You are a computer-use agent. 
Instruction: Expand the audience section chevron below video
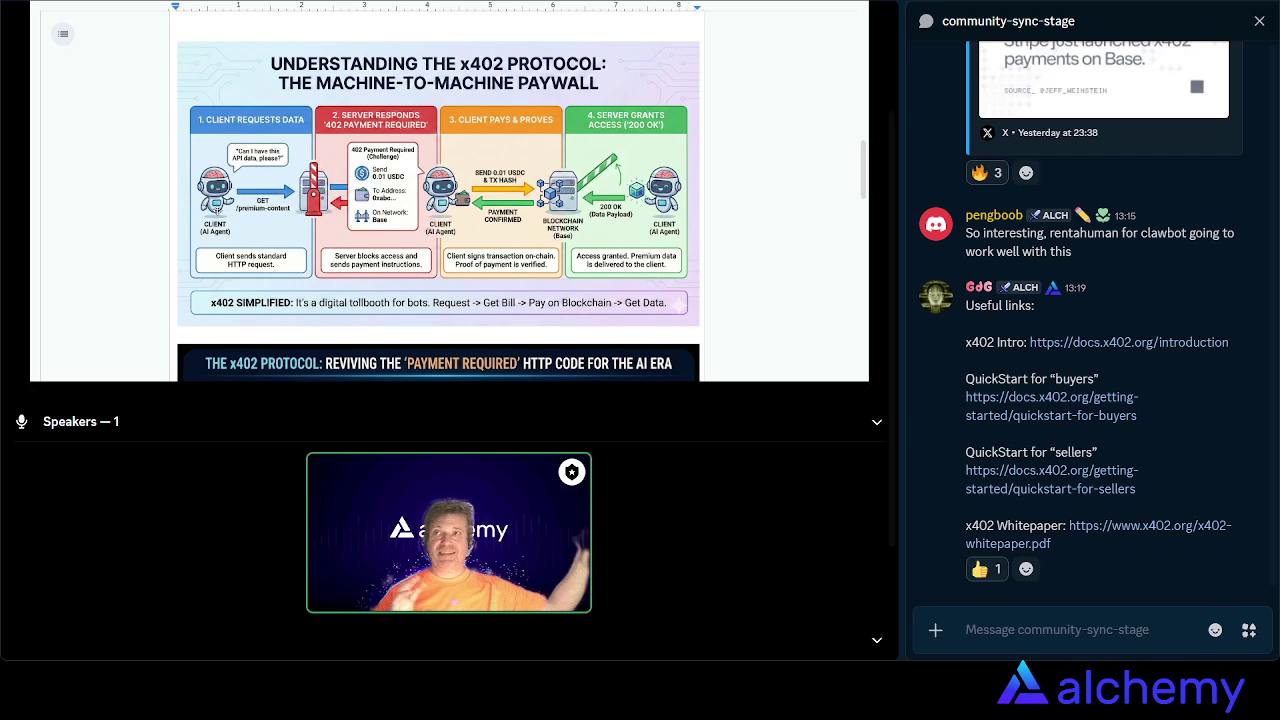pos(877,640)
